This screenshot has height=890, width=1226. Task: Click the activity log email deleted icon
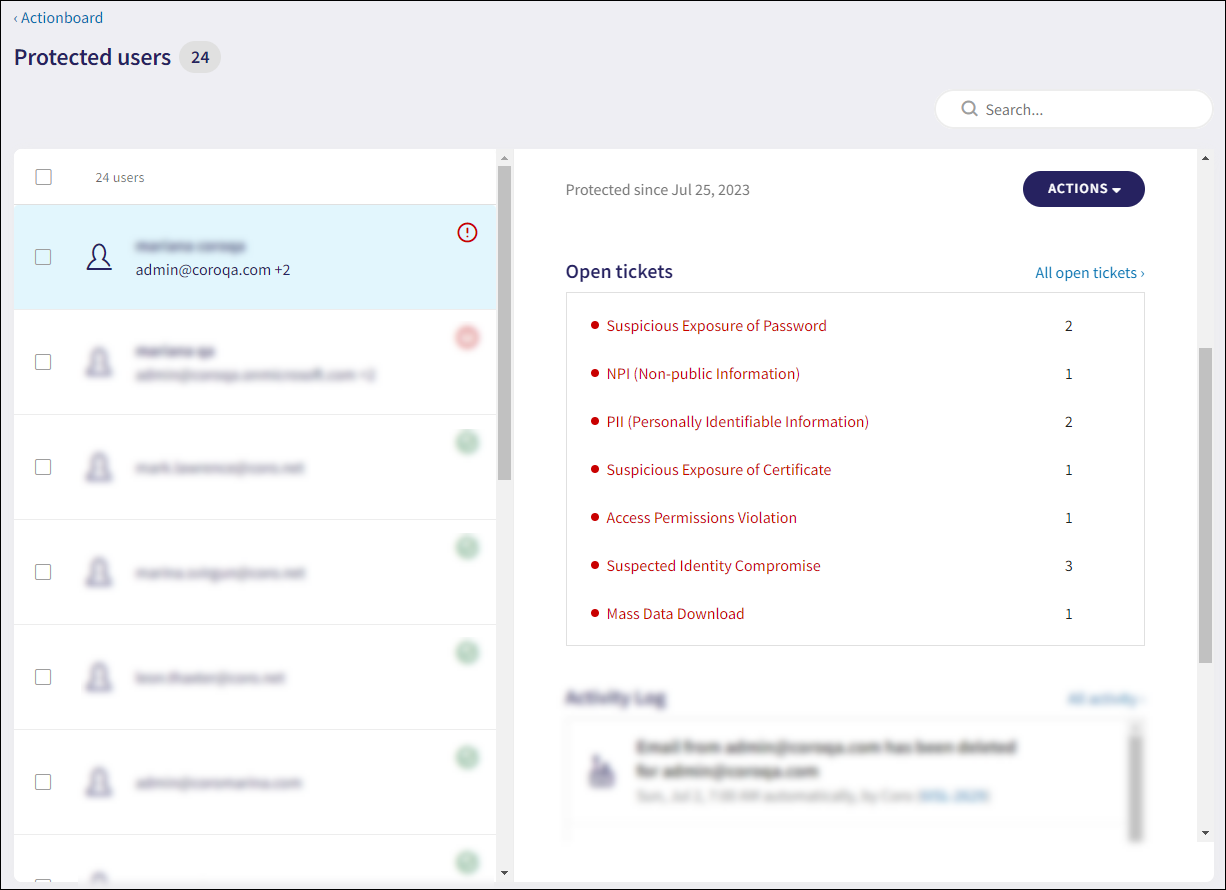coord(602,771)
